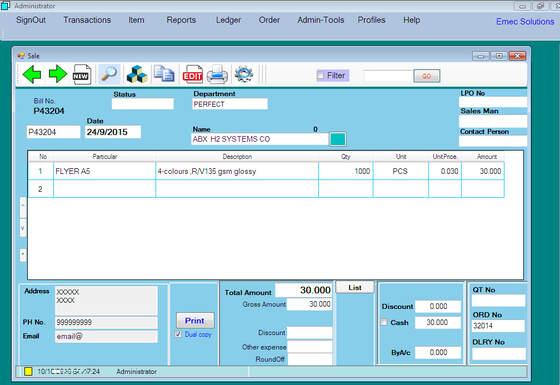The height and width of the screenshot is (385, 560).
Task: Open settings with gear toolbar icon
Action: tap(244, 74)
